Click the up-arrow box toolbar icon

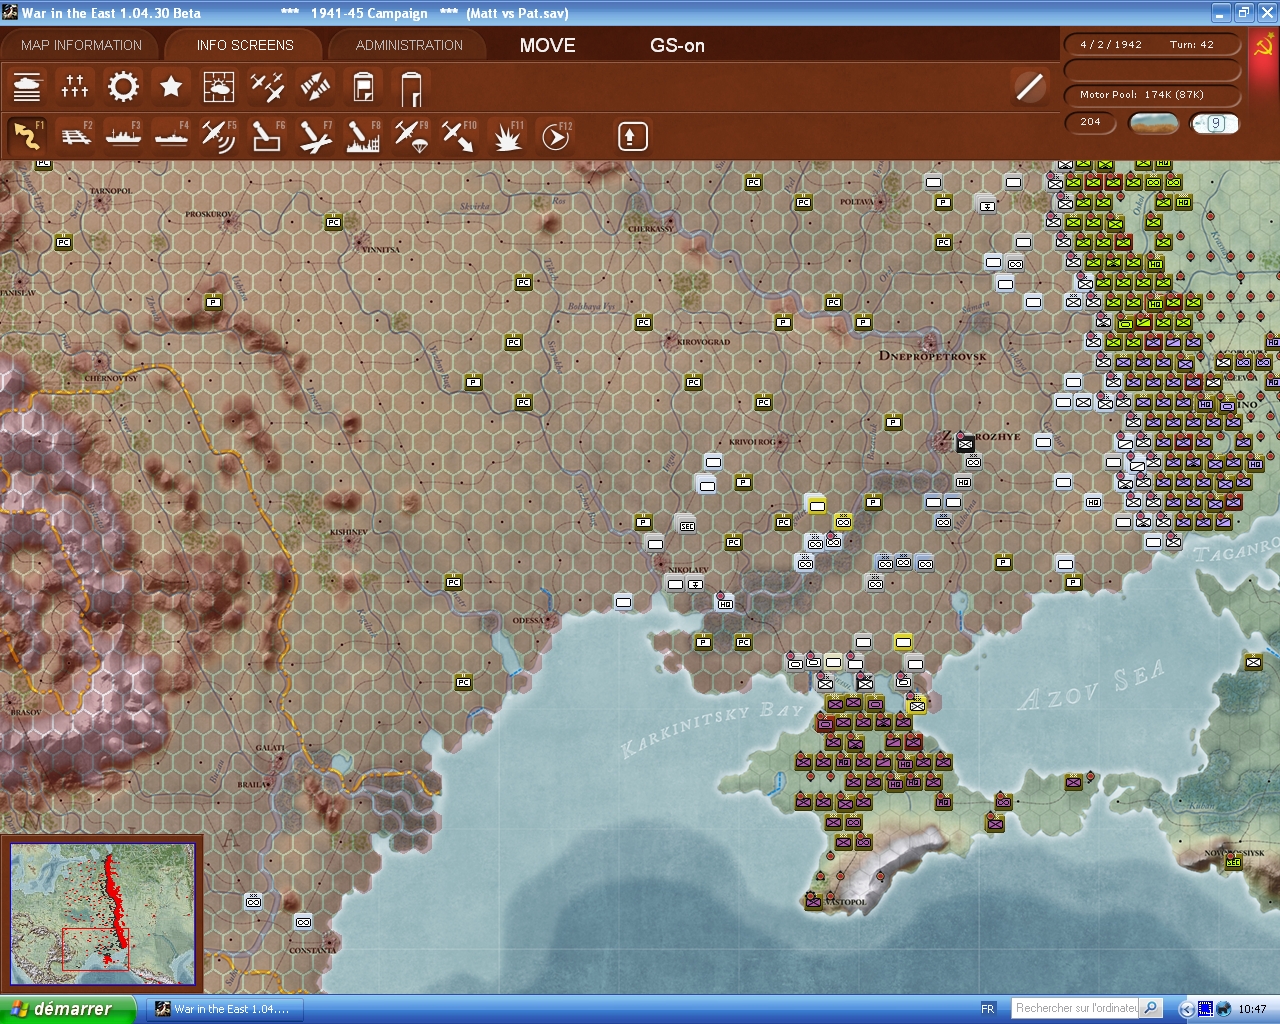point(632,136)
